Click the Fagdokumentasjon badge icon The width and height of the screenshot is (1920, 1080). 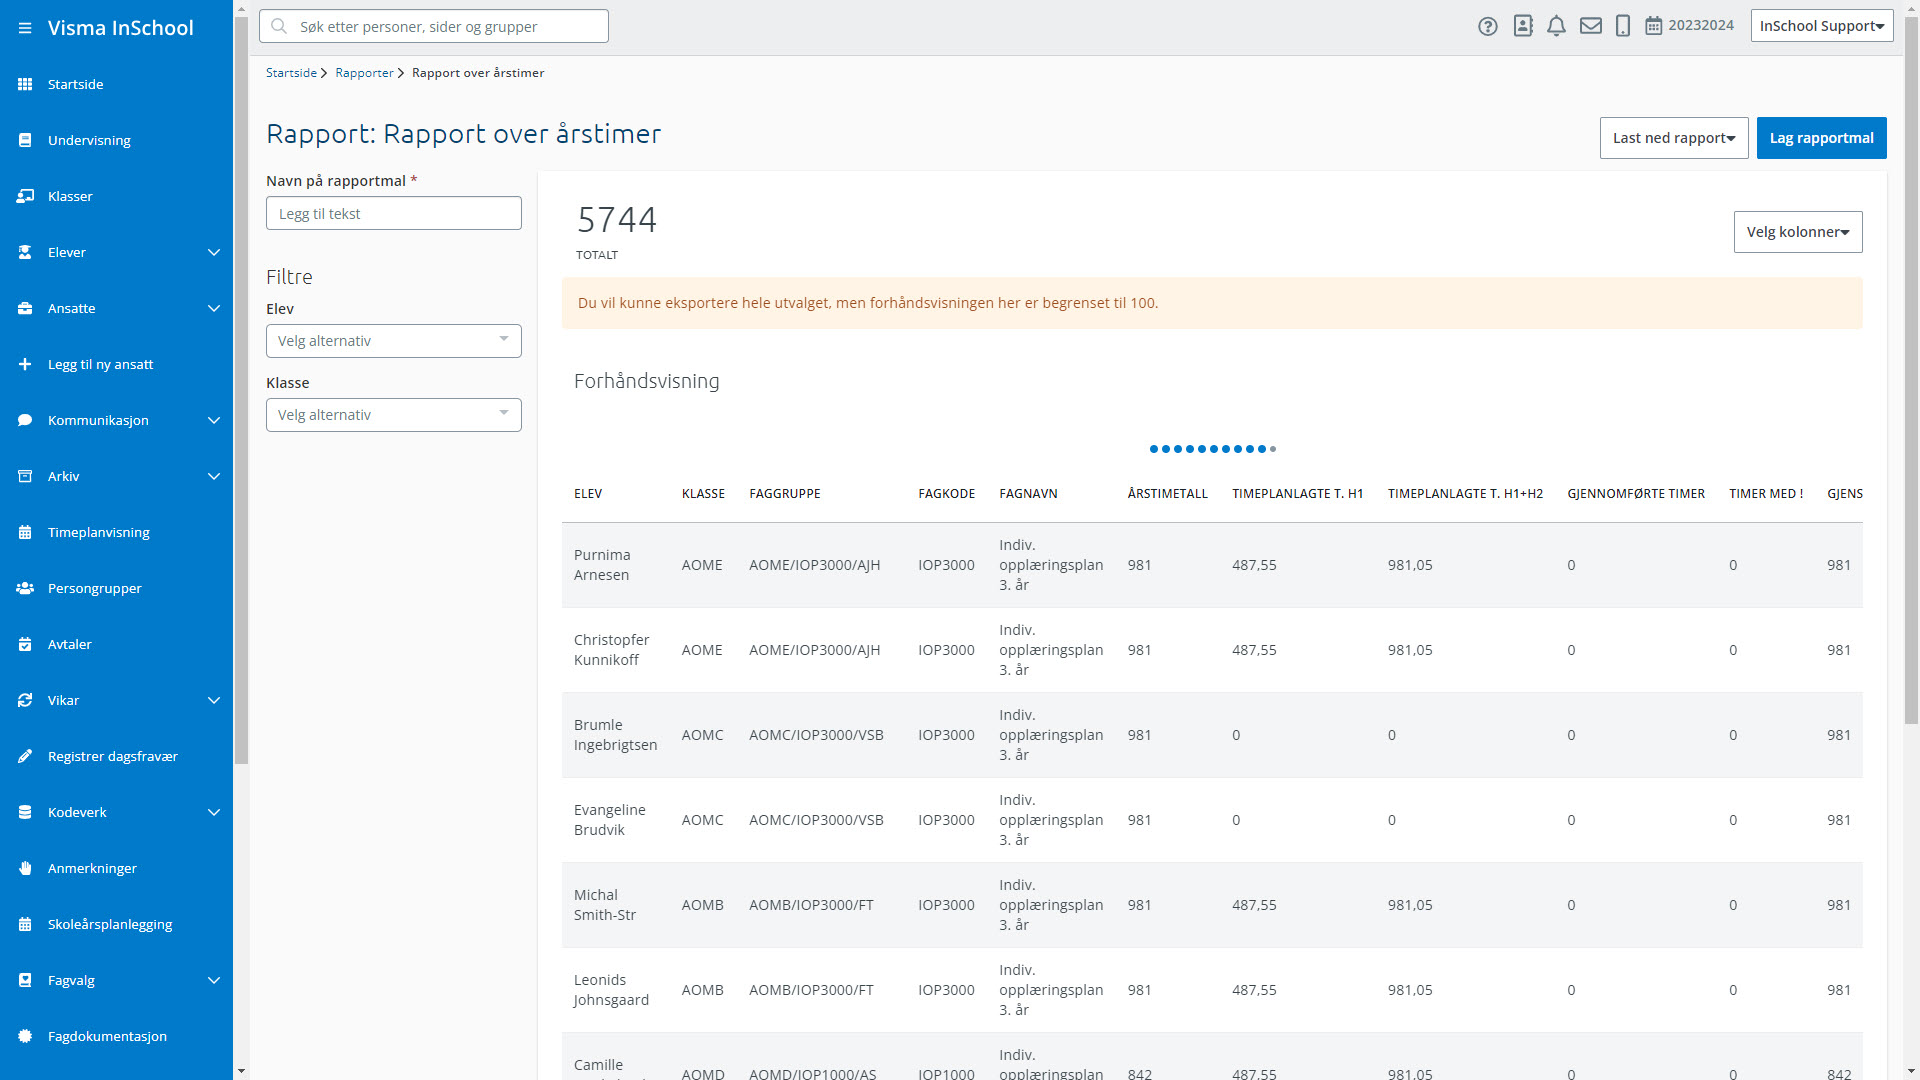click(x=25, y=1036)
